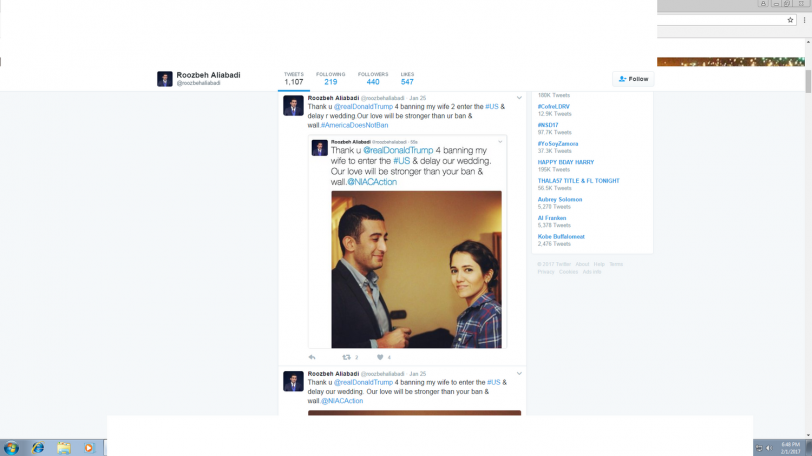812x456 pixels.
Task: Open the Terms footer link
Action: tap(616, 264)
